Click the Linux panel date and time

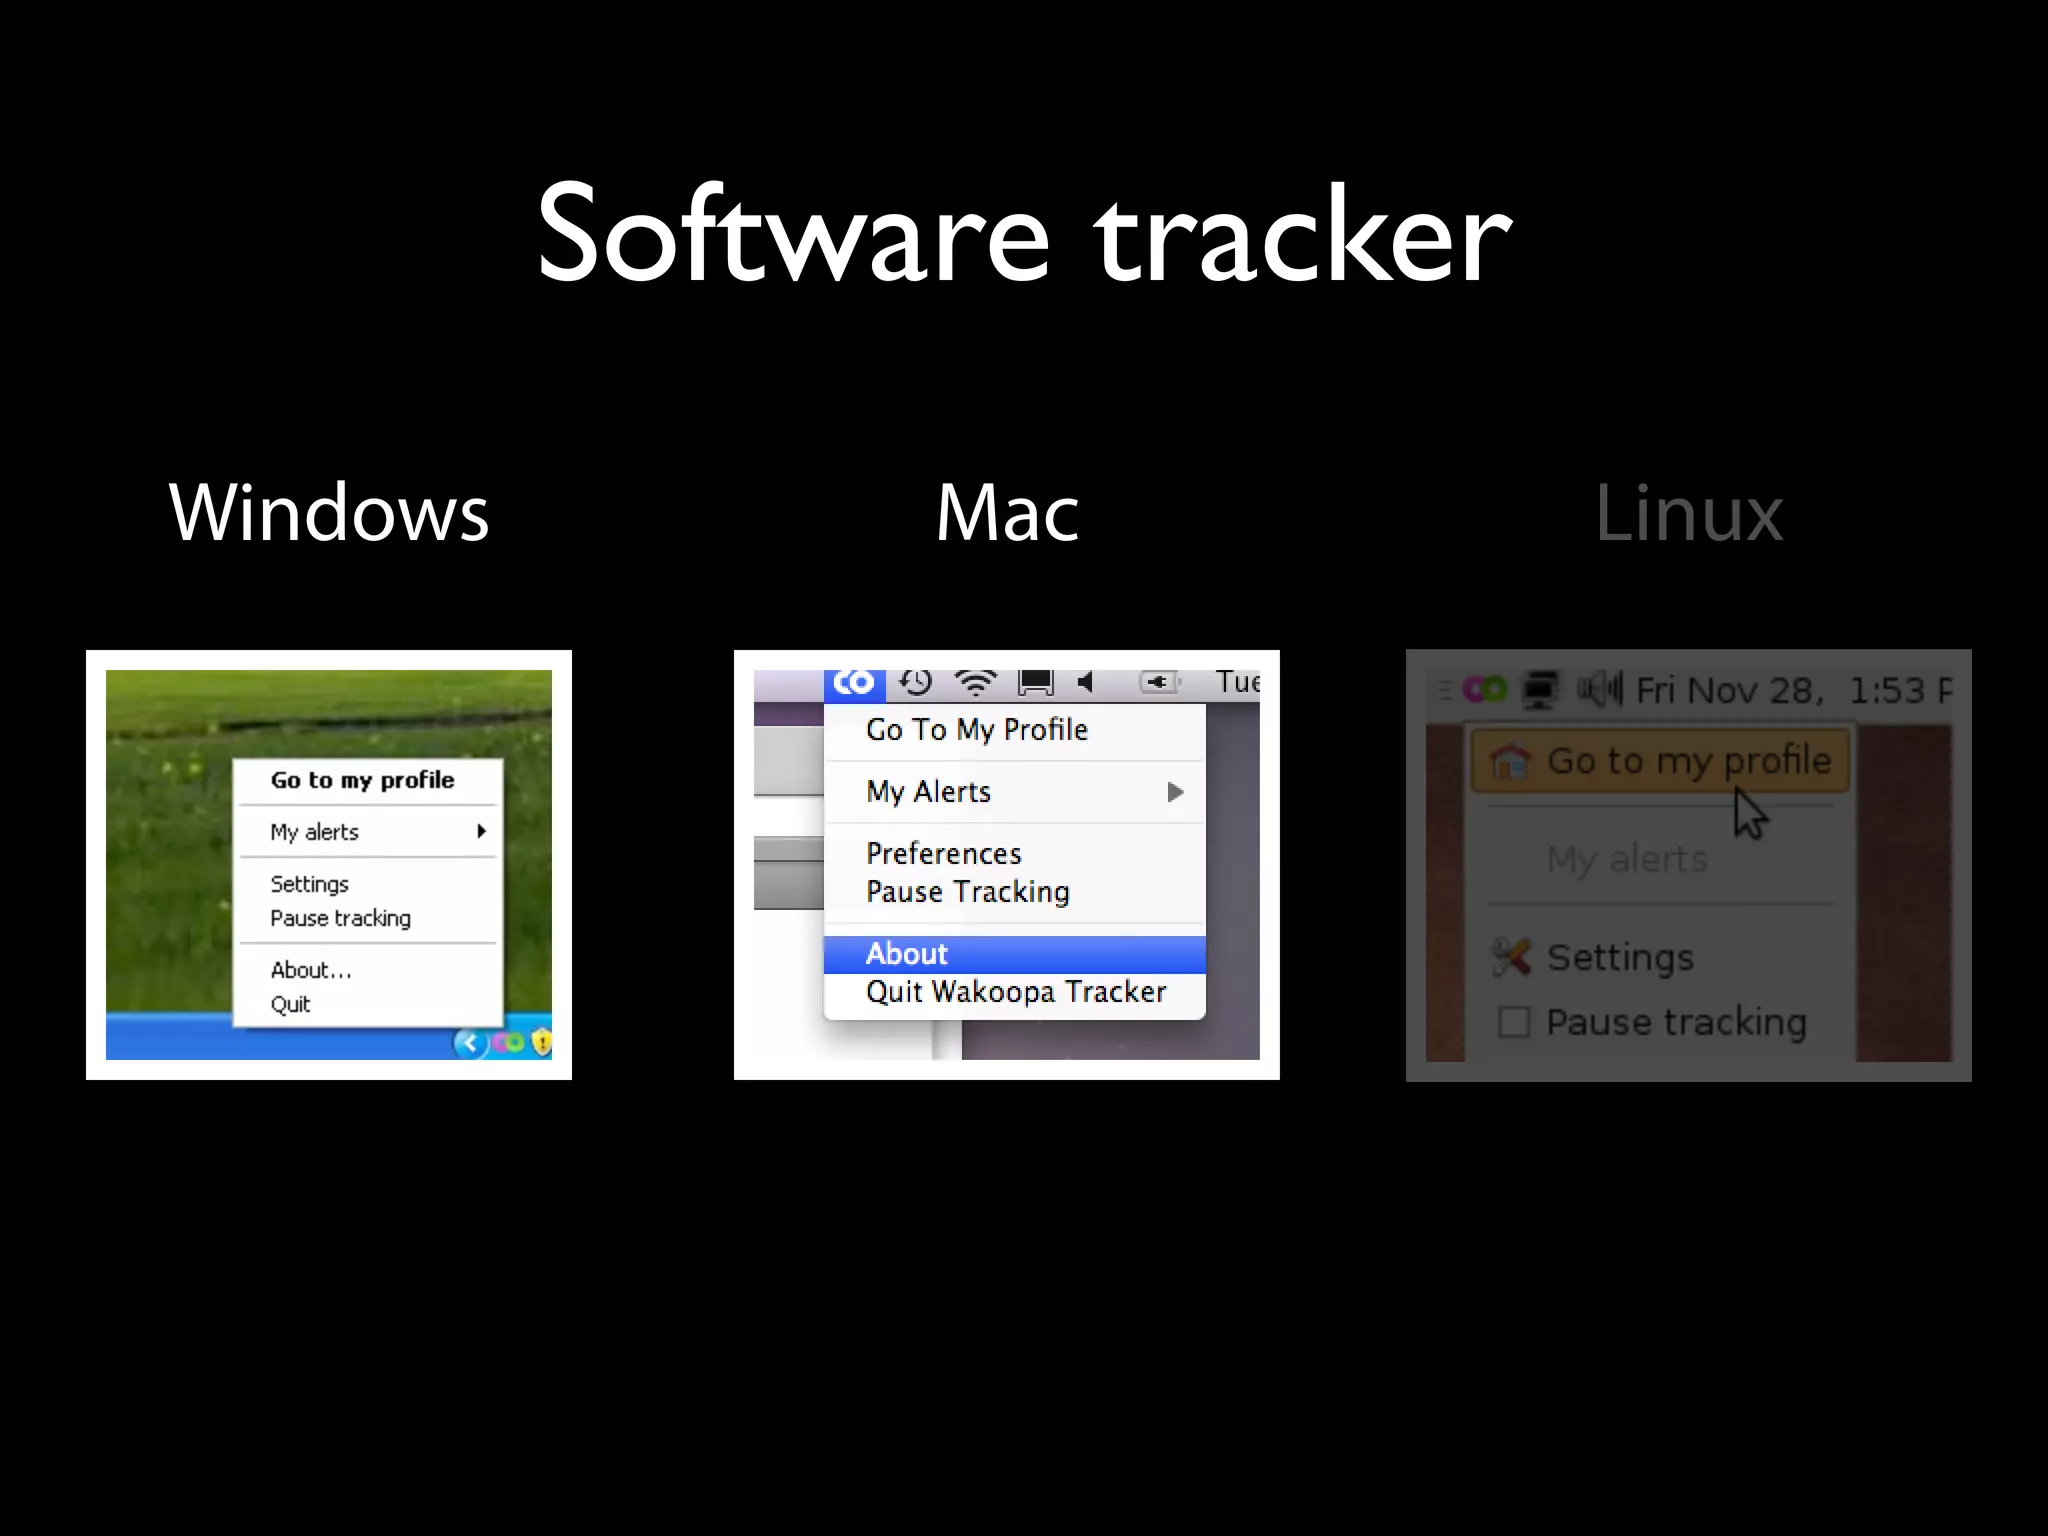coord(1792,690)
